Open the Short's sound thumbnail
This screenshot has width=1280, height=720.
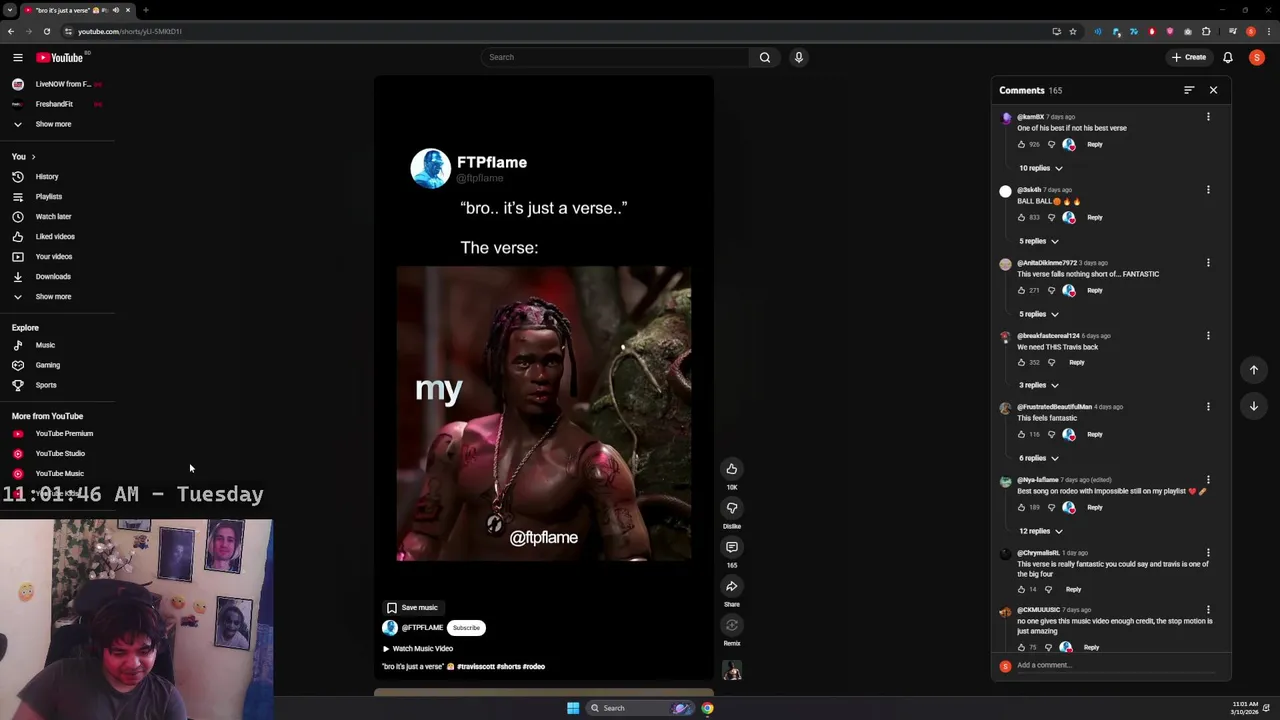pyautogui.click(x=732, y=671)
